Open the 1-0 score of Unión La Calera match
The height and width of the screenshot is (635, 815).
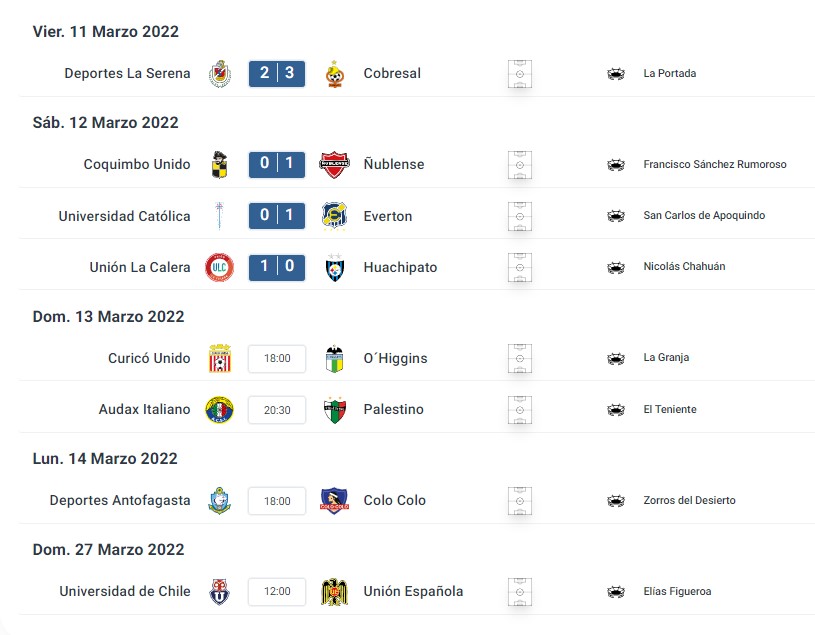[277, 267]
